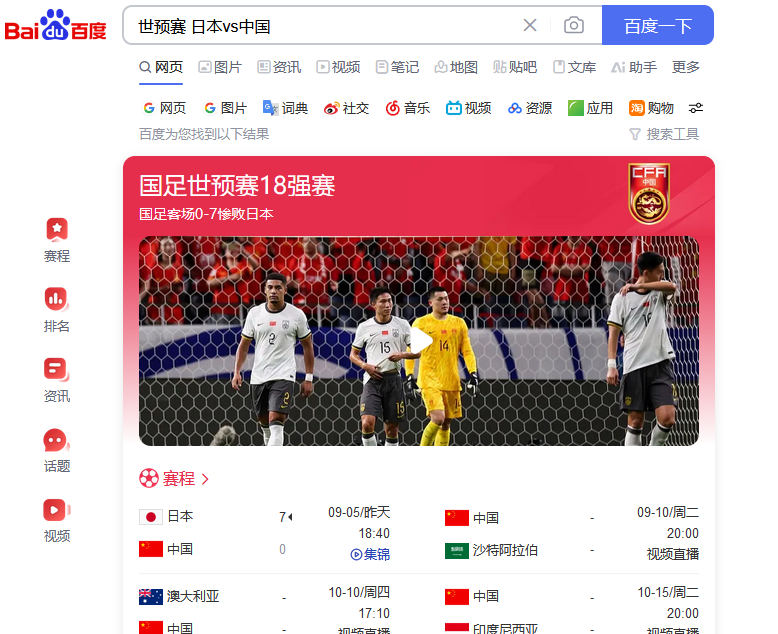Viewport: 778px width, 634px height.
Task: Play the match highlight video
Action: tap(421, 341)
